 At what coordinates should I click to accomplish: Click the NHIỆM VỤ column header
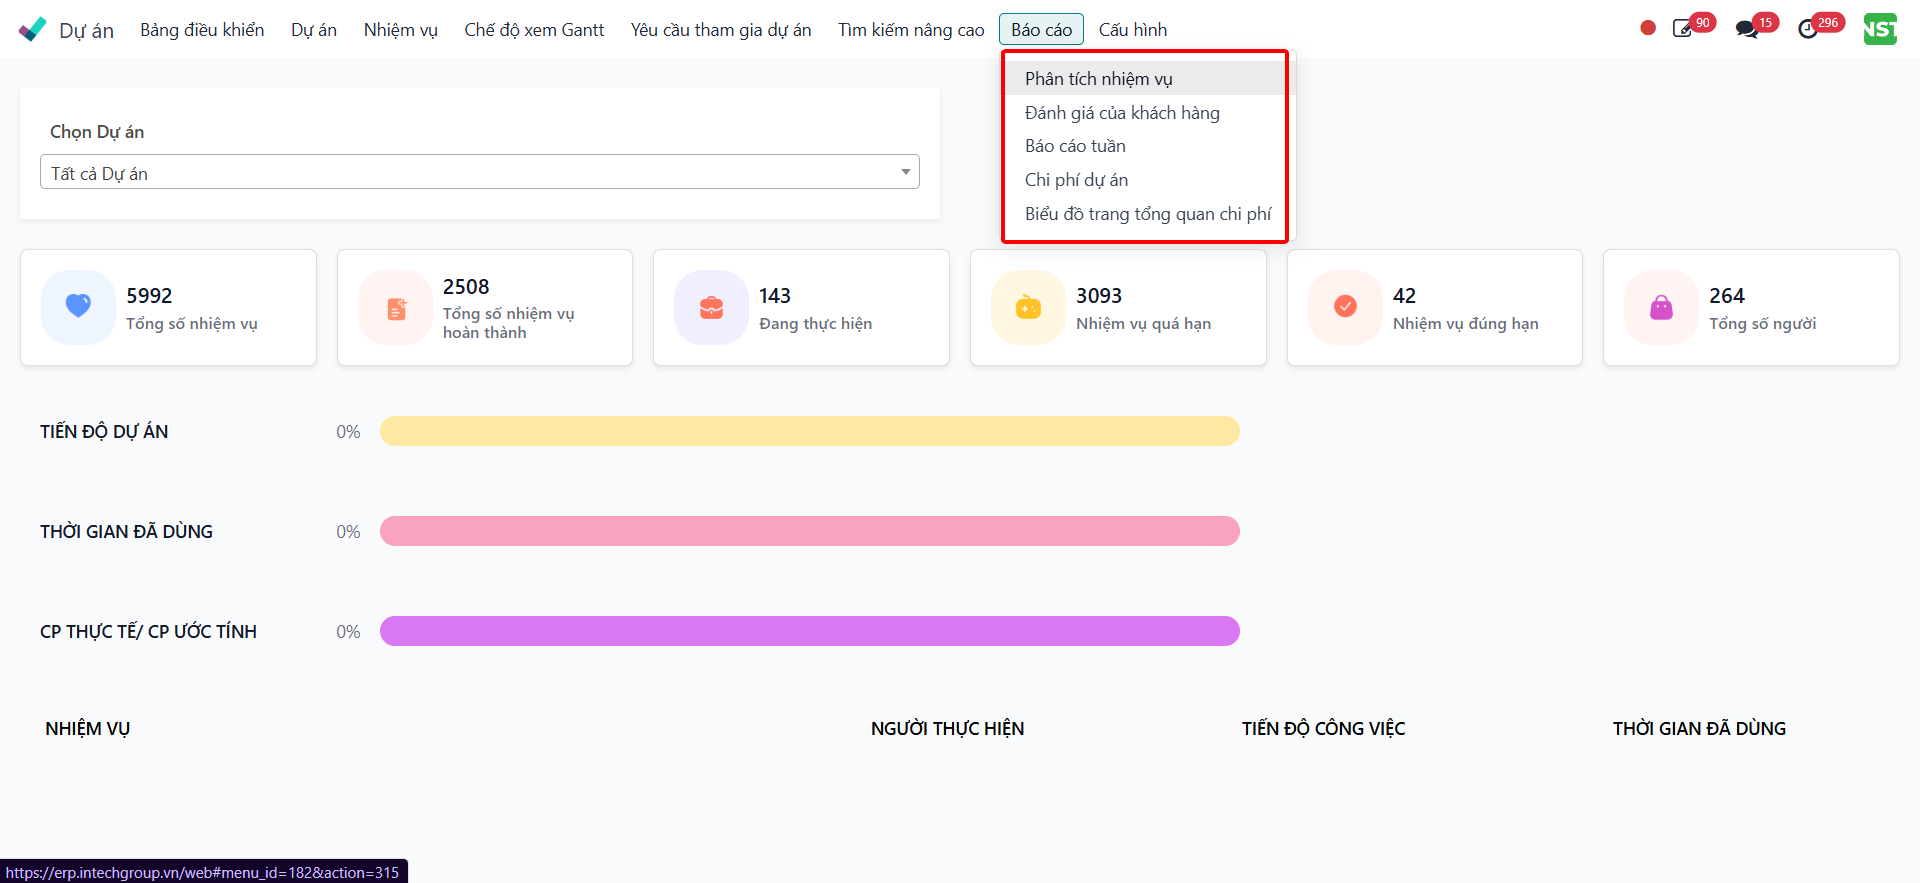87,729
